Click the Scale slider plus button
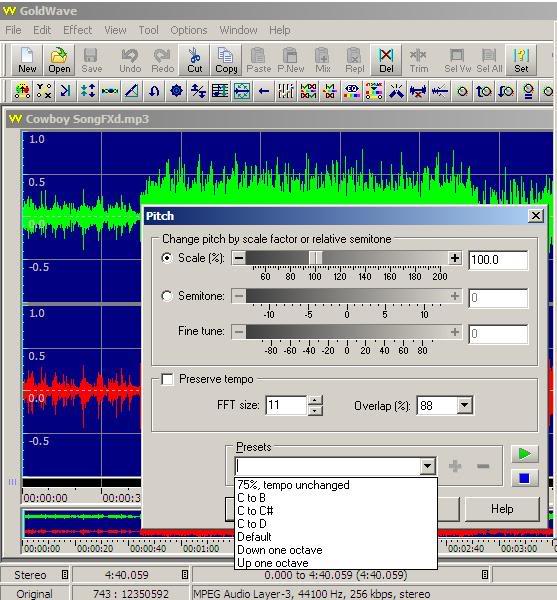Screen dimensions: 557x600 [x=454, y=258]
